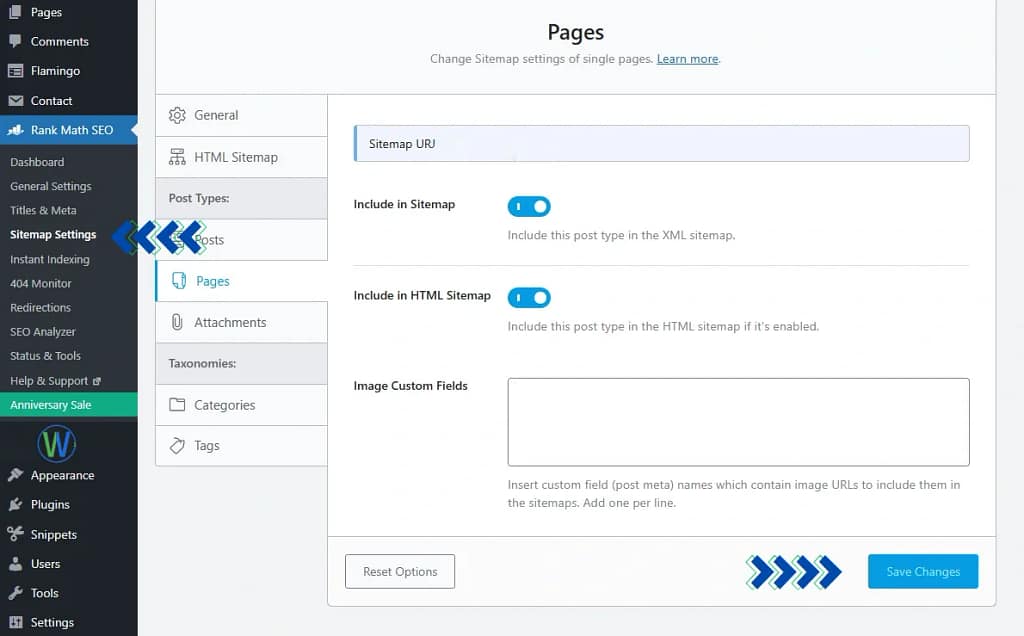This screenshot has width=1024, height=636.
Task: Open the Attachments paperclip icon tab
Action: 181,322
